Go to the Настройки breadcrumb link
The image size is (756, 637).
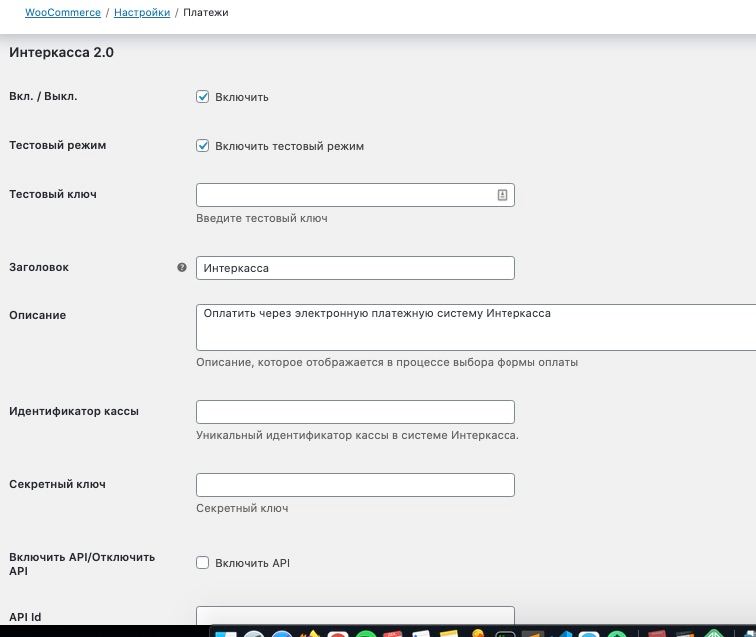(x=142, y=13)
